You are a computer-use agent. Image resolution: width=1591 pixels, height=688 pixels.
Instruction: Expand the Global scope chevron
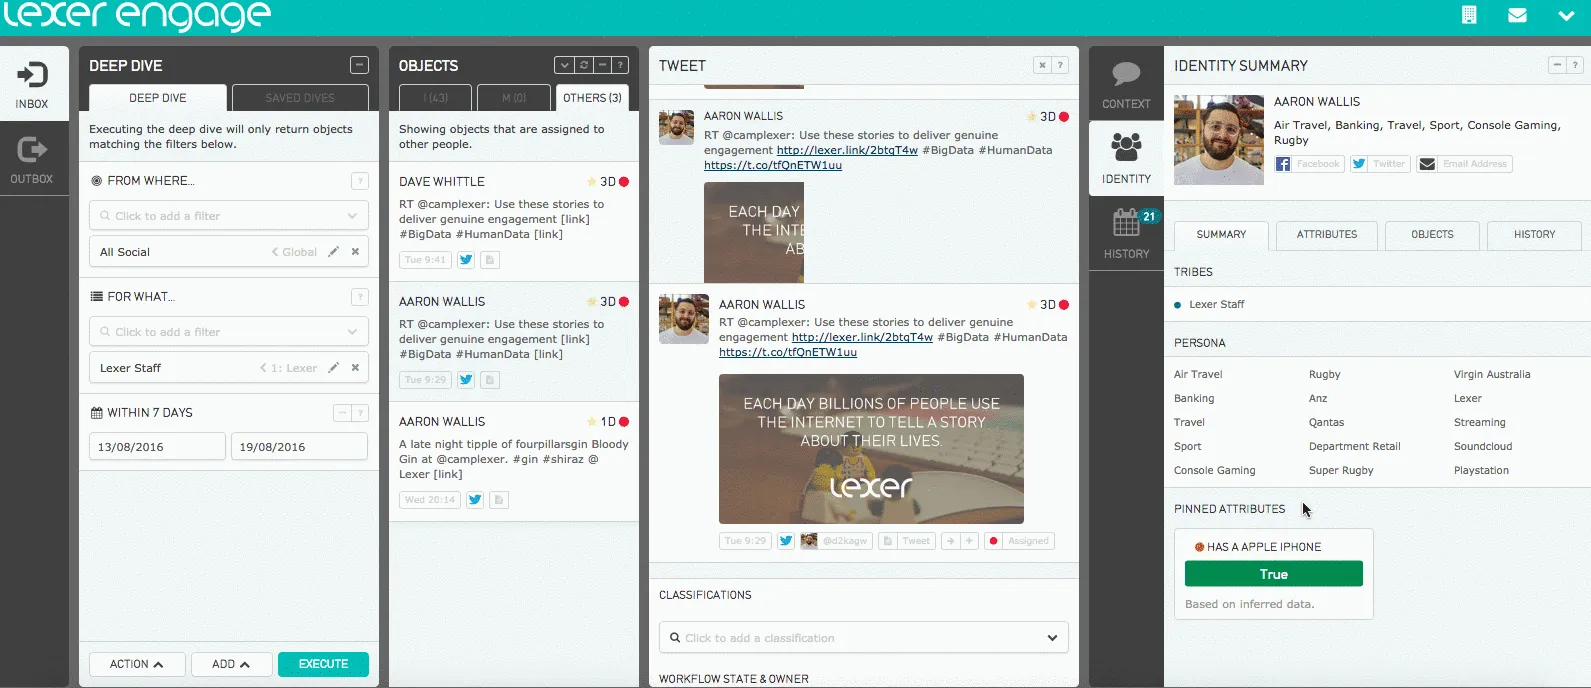(x=276, y=252)
